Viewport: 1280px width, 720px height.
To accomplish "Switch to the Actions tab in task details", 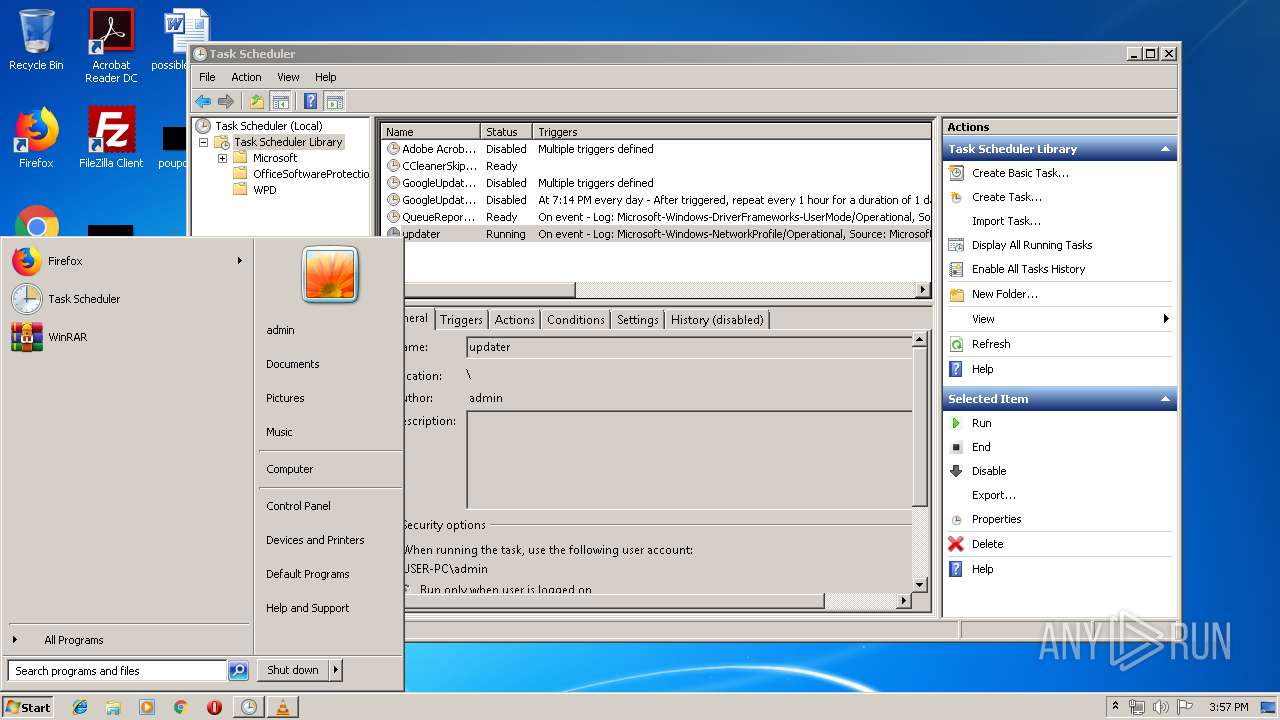I will point(514,320).
